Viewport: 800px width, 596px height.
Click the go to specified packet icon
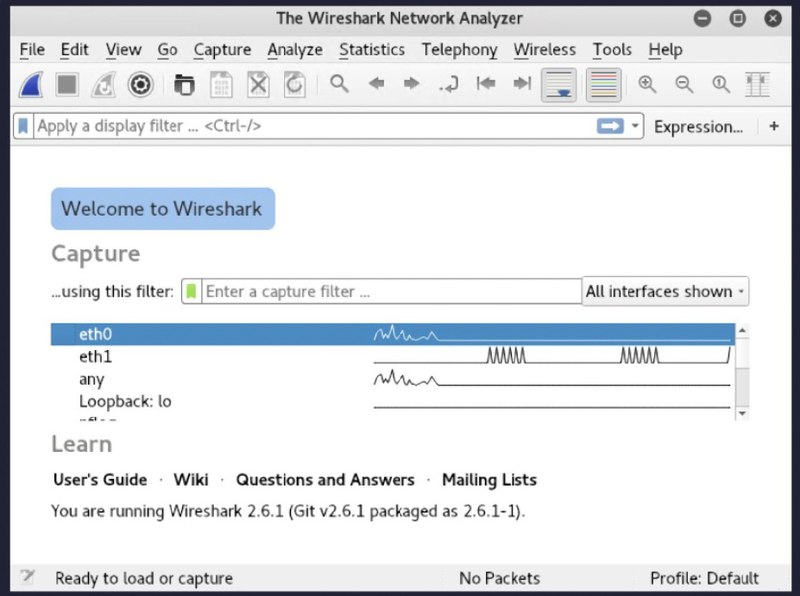(448, 84)
